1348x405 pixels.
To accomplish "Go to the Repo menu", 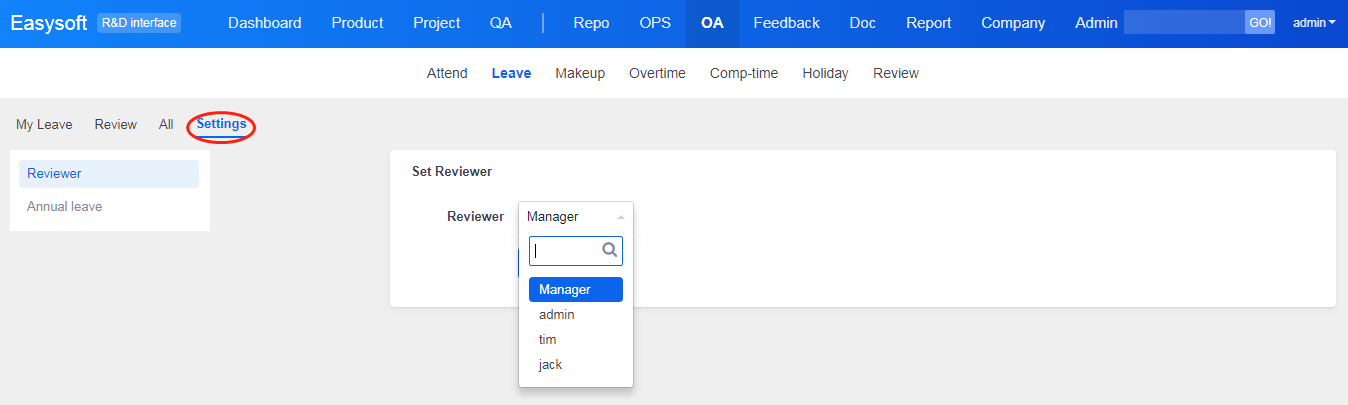I will [591, 23].
